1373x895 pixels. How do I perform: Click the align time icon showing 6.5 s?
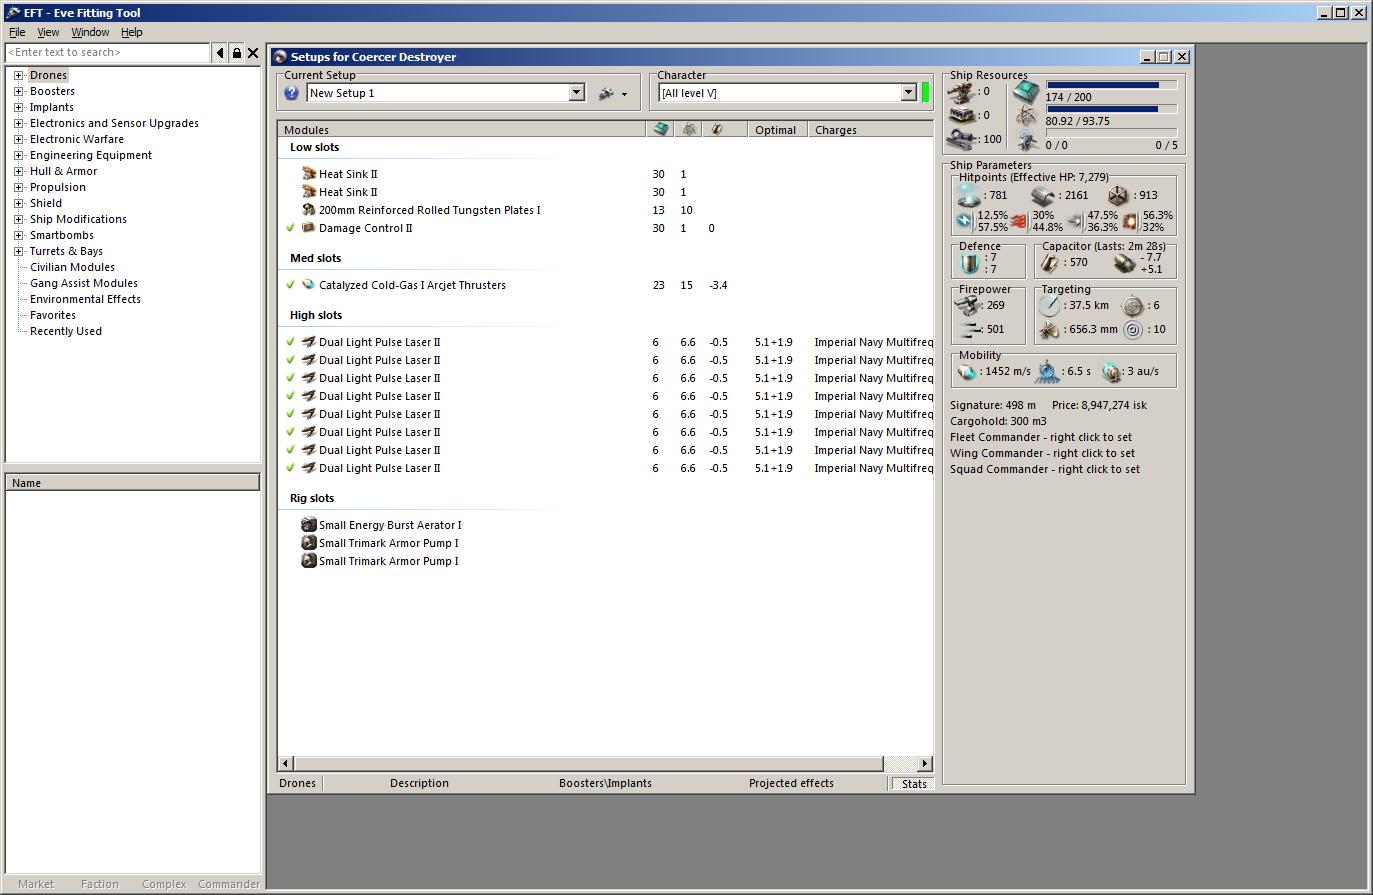[x=1046, y=371]
